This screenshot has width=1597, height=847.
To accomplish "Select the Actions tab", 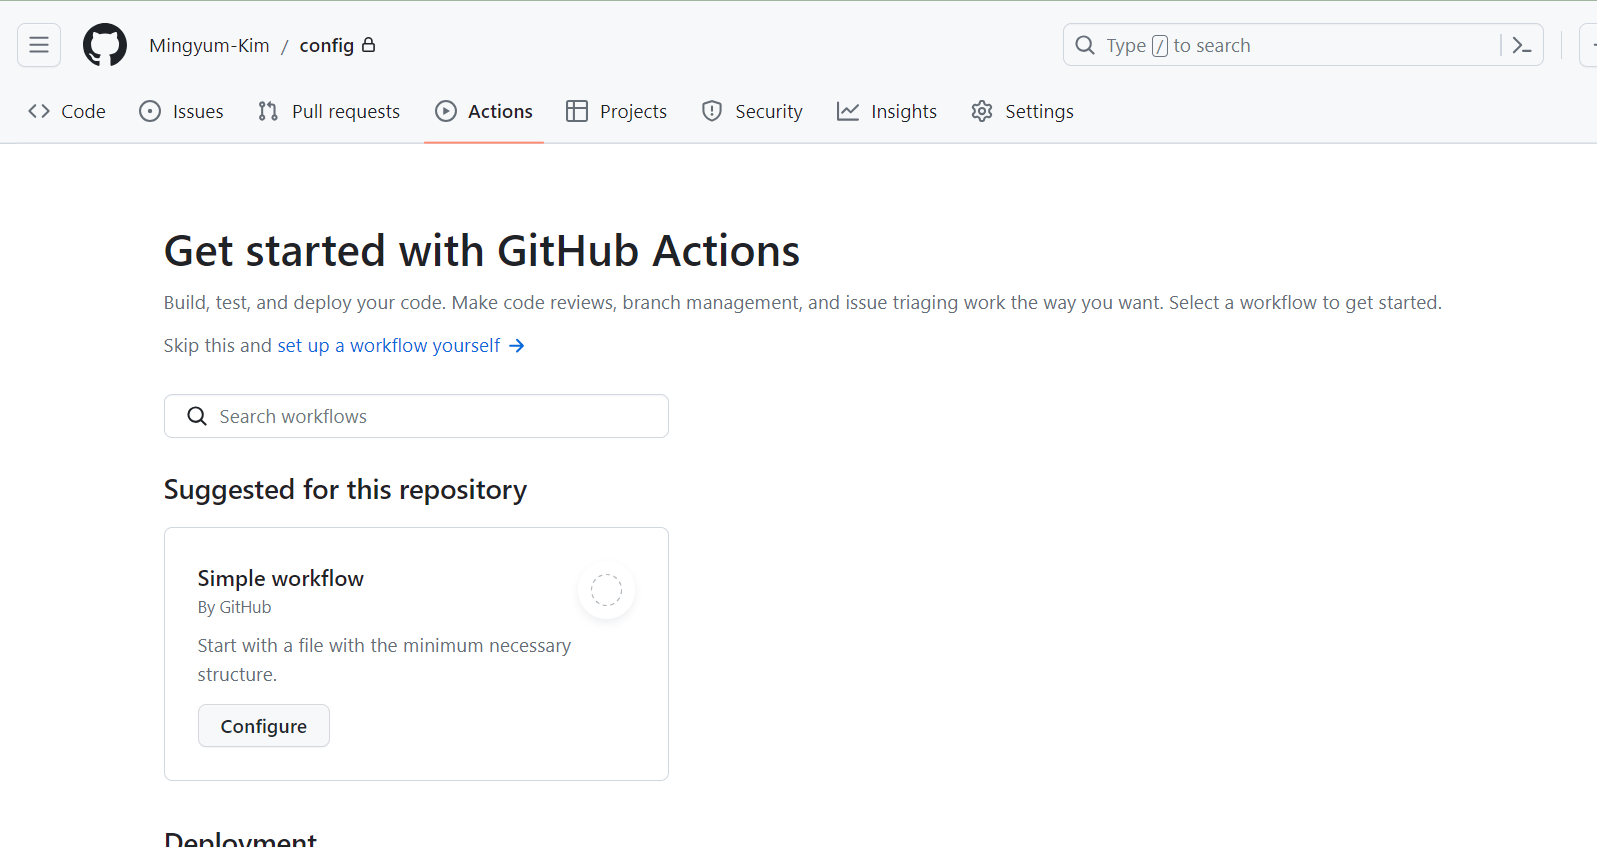I will tap(484, 111).
